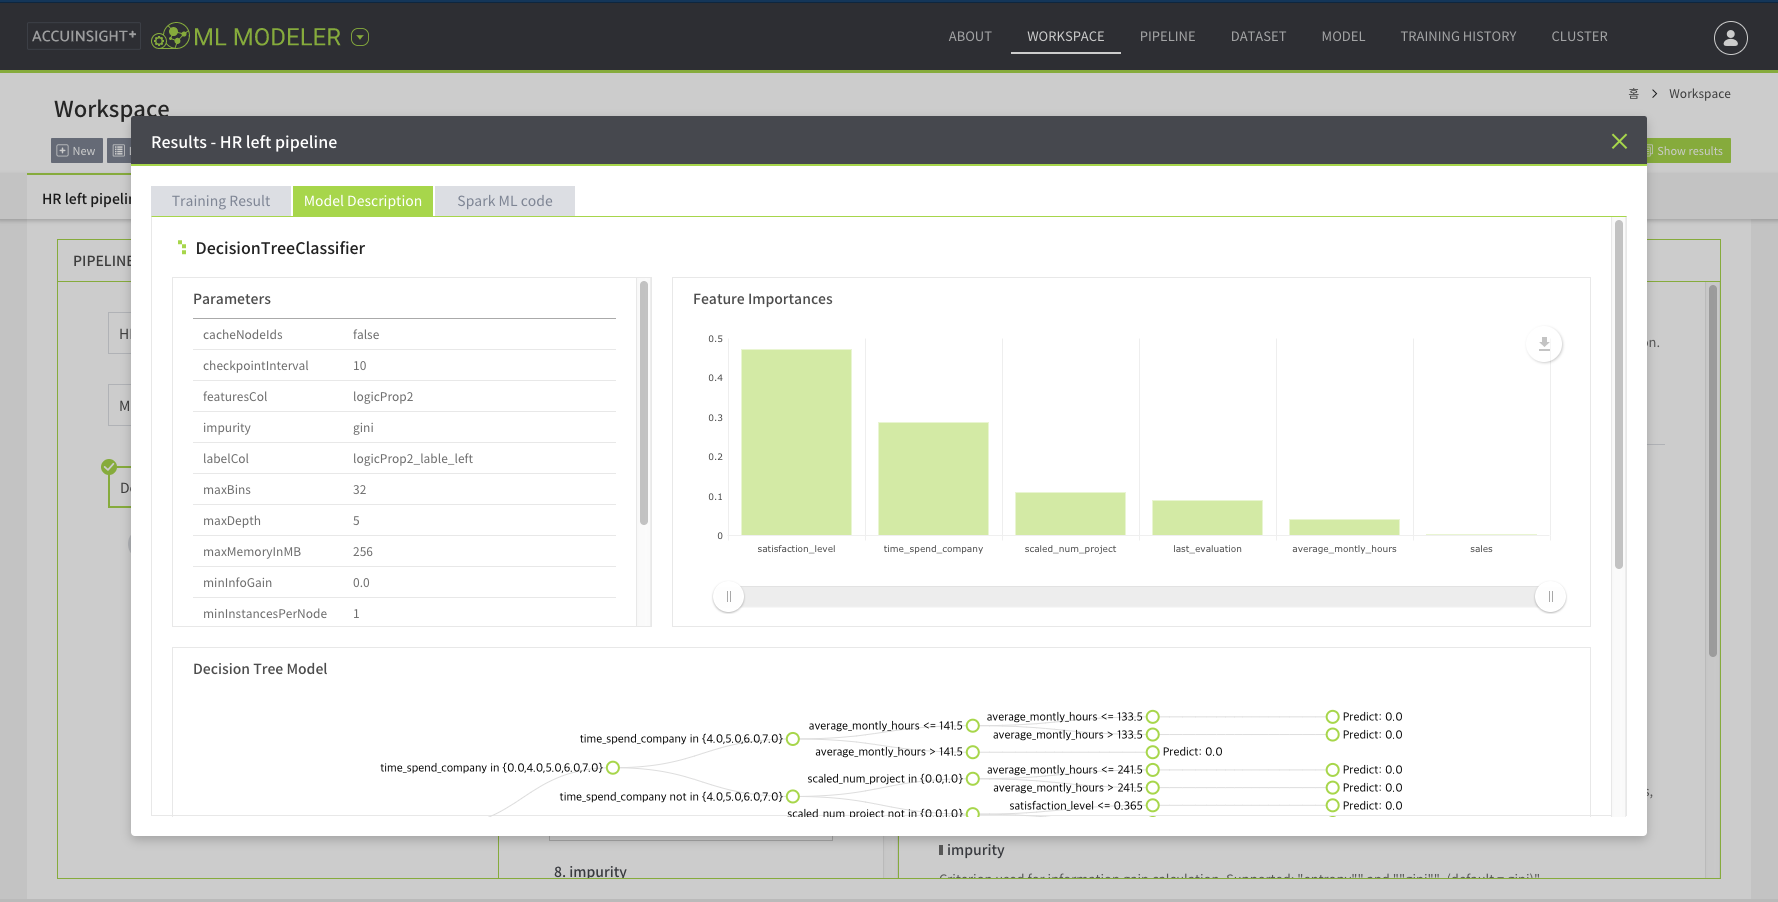1778x902 pixels.
Task: Toggle node 'time_spend_company in {4.0,5.0,6.0,7.0}'
Action: tap(793, 739)
